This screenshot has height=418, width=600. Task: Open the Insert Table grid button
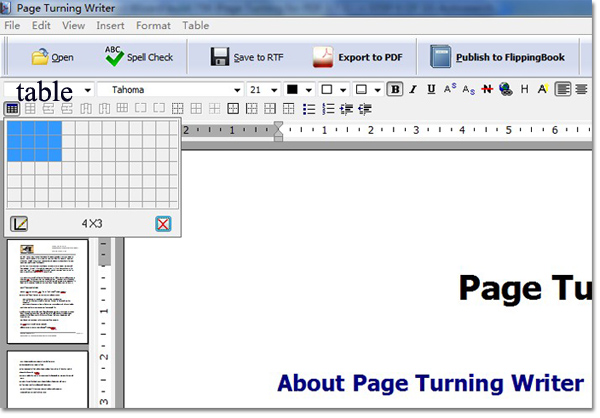click(12, 109)
